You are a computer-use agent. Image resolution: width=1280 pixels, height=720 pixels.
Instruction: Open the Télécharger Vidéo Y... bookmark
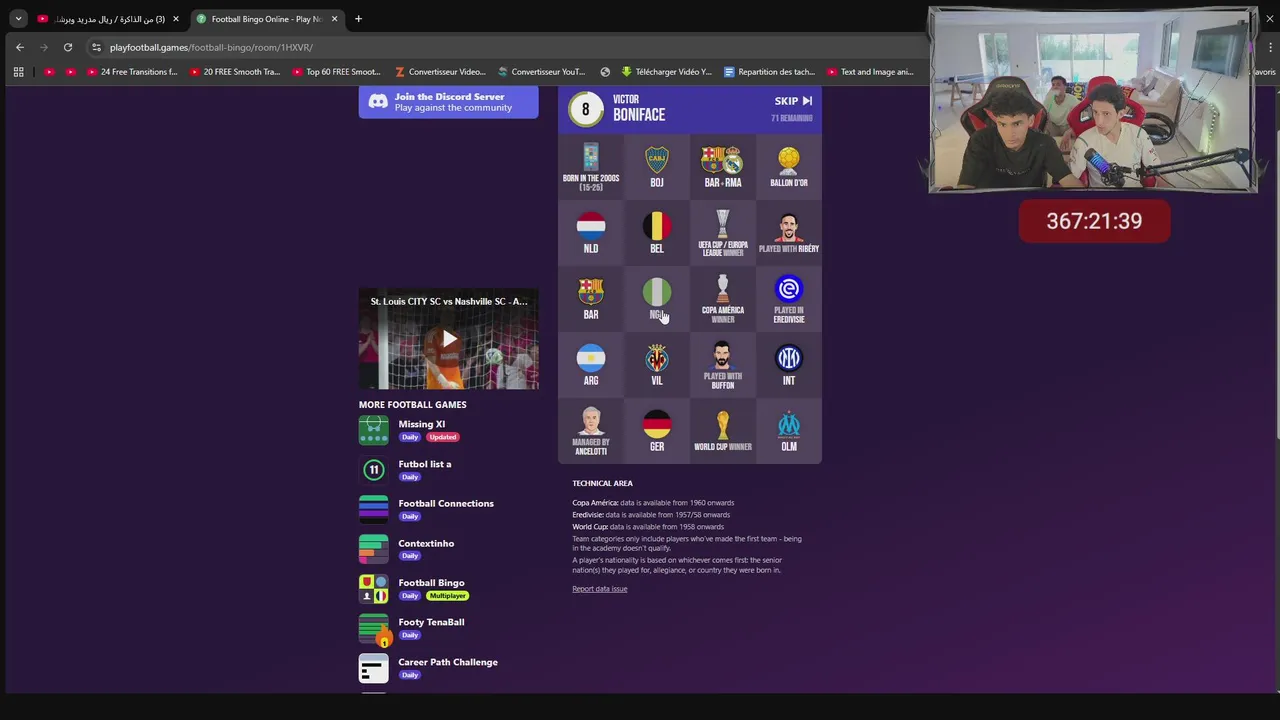click(666, 72)
